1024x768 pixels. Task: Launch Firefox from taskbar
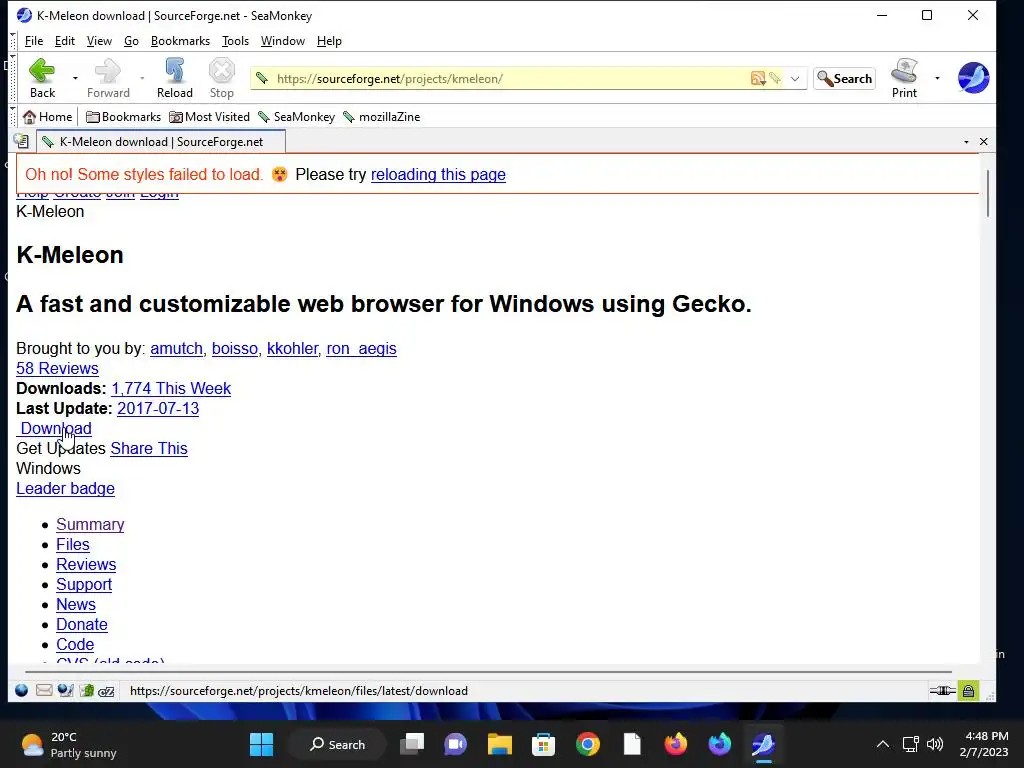(676, 744)
